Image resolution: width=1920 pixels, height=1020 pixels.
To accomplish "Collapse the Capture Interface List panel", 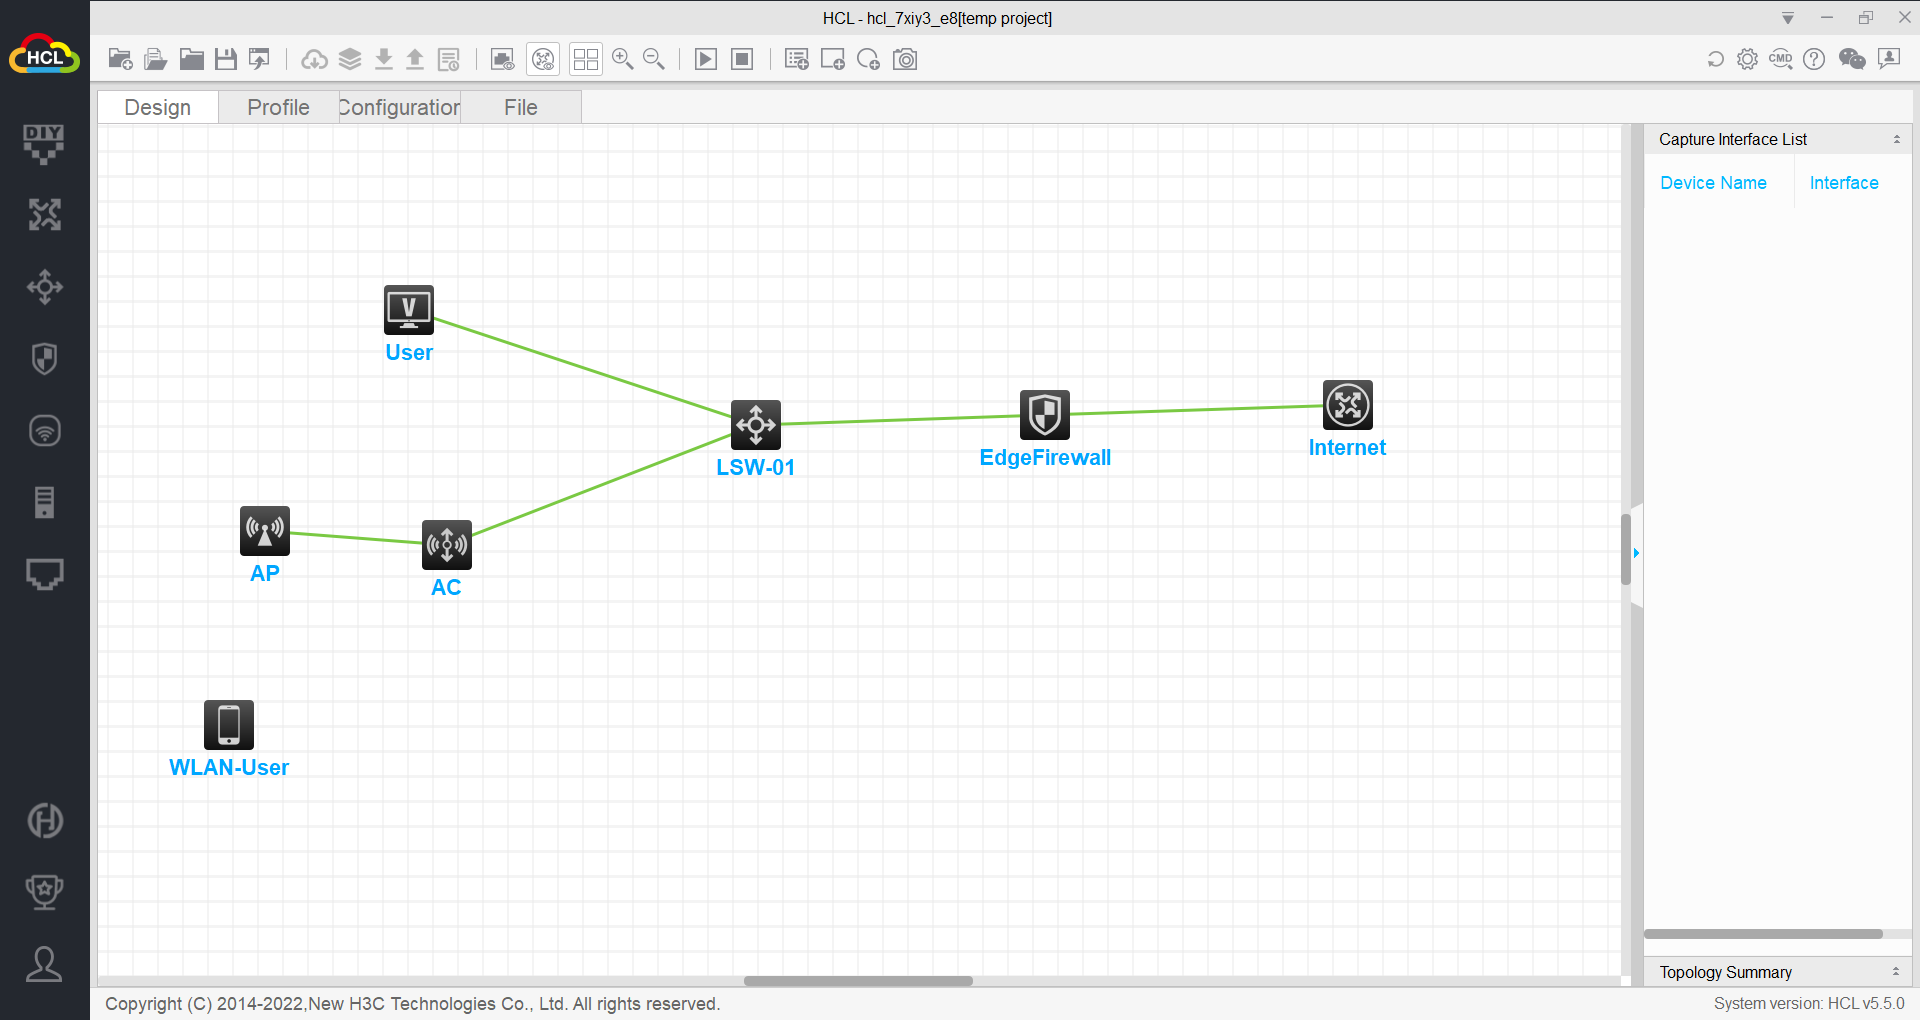I will [1896, 140].
